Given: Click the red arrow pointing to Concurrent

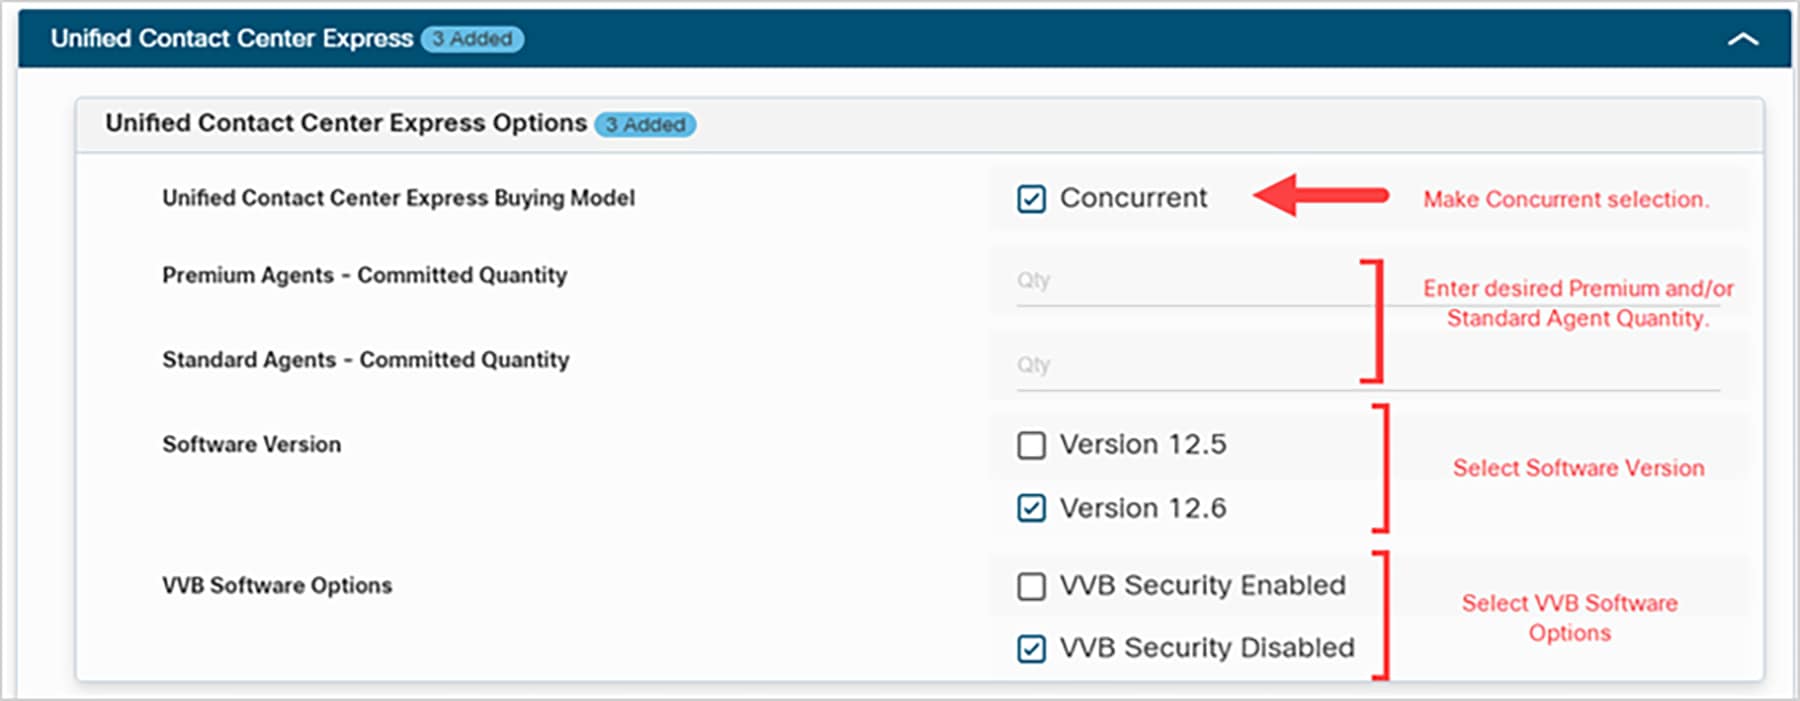Looking at the screenshot, I should [x=1320, y=198].
